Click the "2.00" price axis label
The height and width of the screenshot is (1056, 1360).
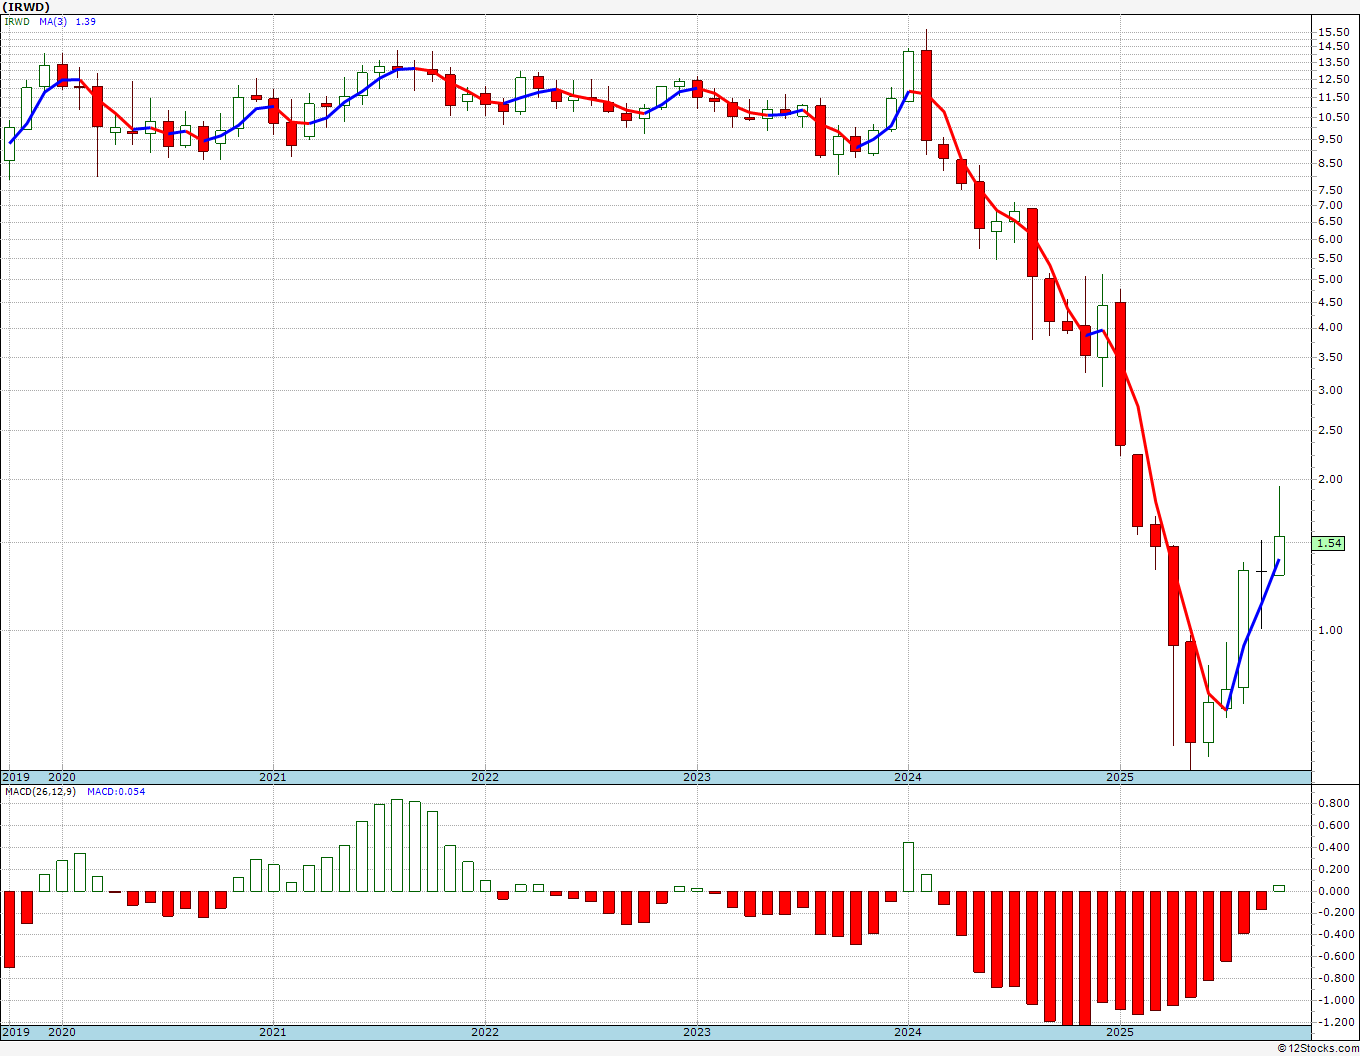[1330, 479]
